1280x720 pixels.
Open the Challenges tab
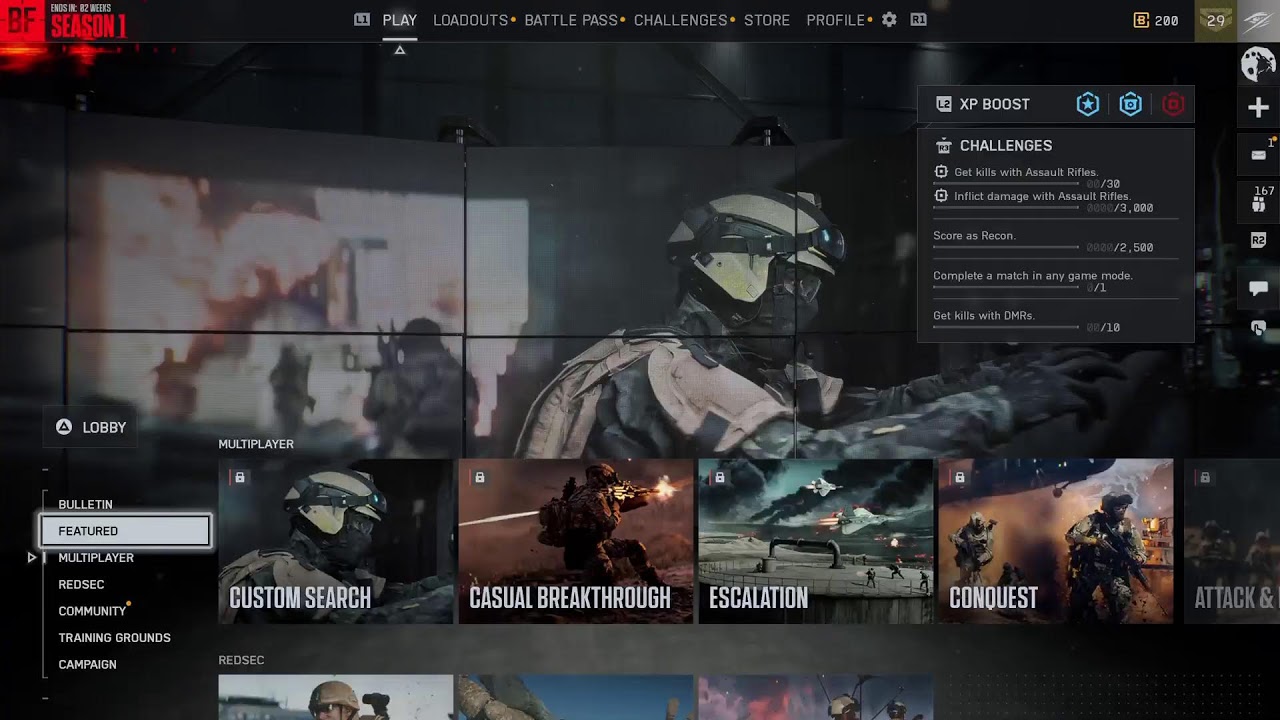click(x=681, y=20)
